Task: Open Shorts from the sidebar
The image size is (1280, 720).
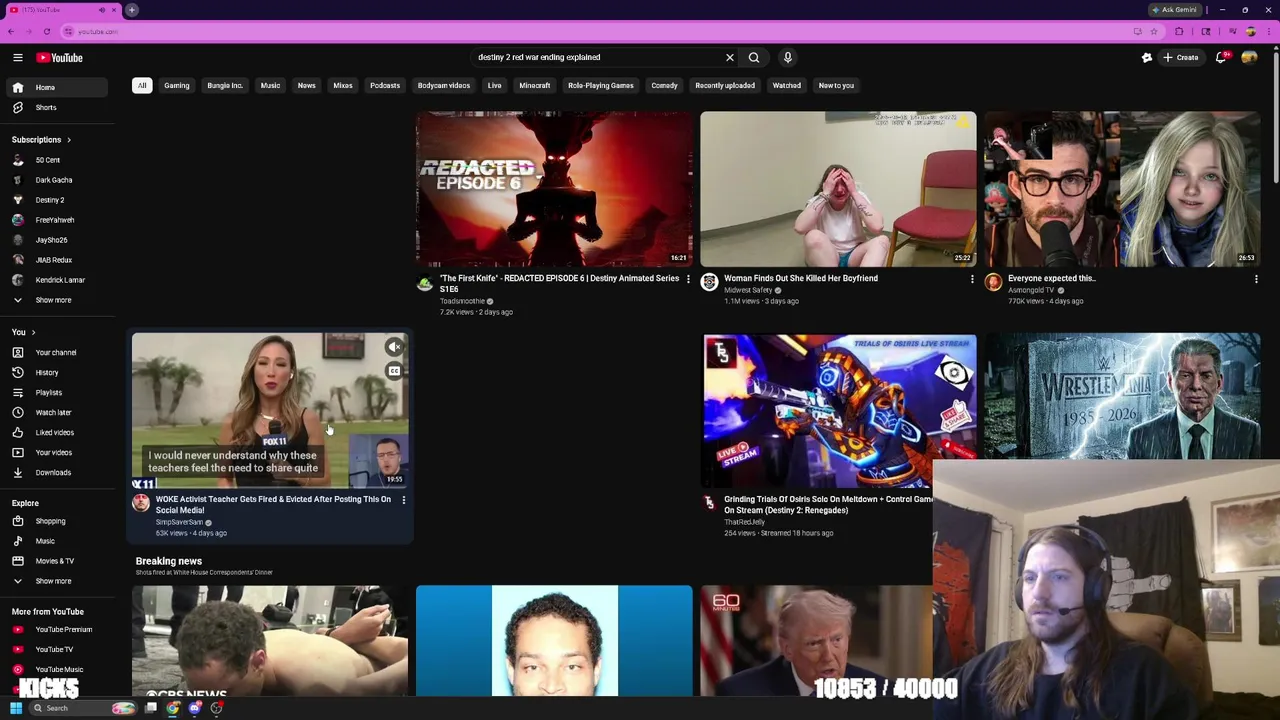Action: point(55,108)
